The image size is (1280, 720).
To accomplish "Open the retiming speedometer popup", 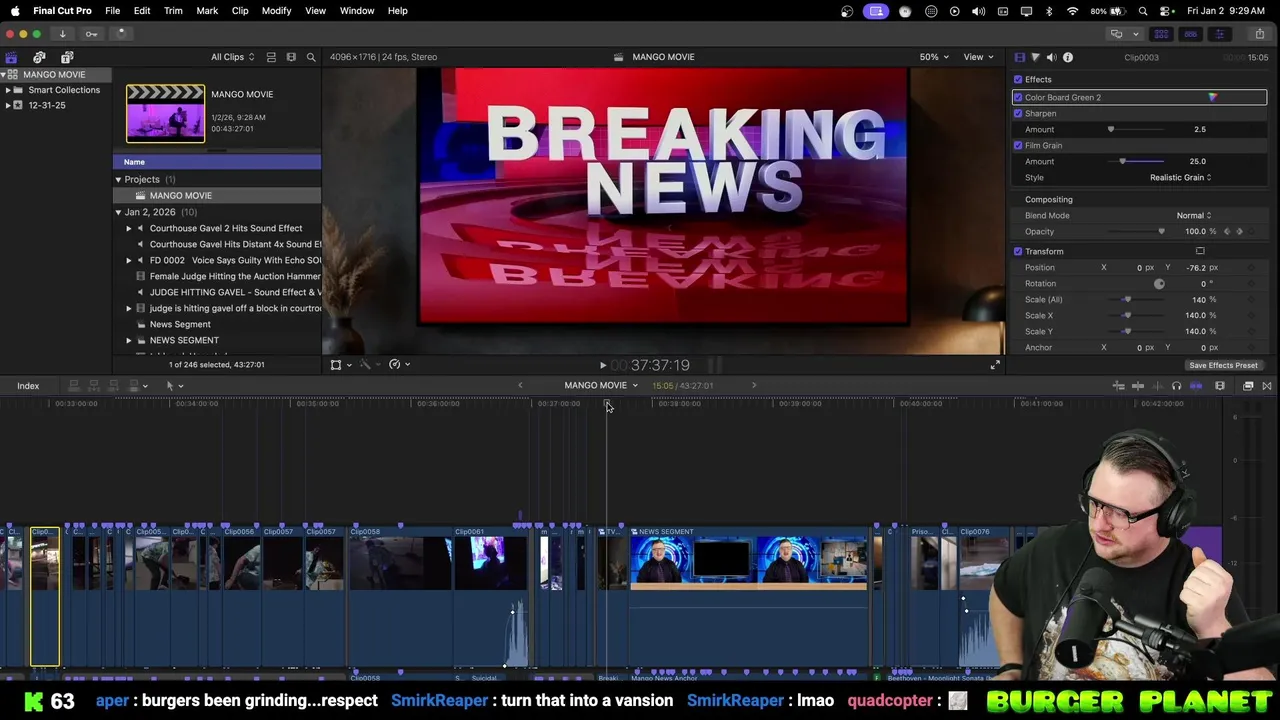I will pyautogui.click(x=399, y=365).
